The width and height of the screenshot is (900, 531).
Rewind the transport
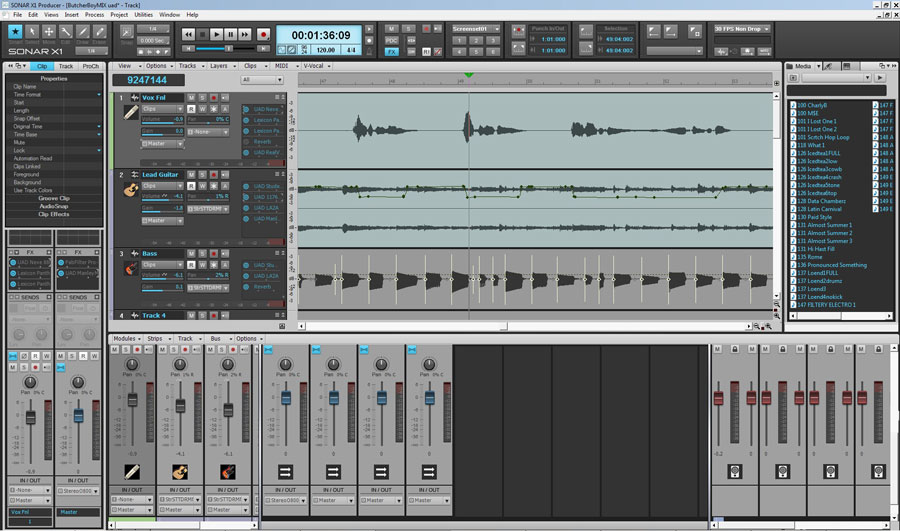tap(188, 34)
